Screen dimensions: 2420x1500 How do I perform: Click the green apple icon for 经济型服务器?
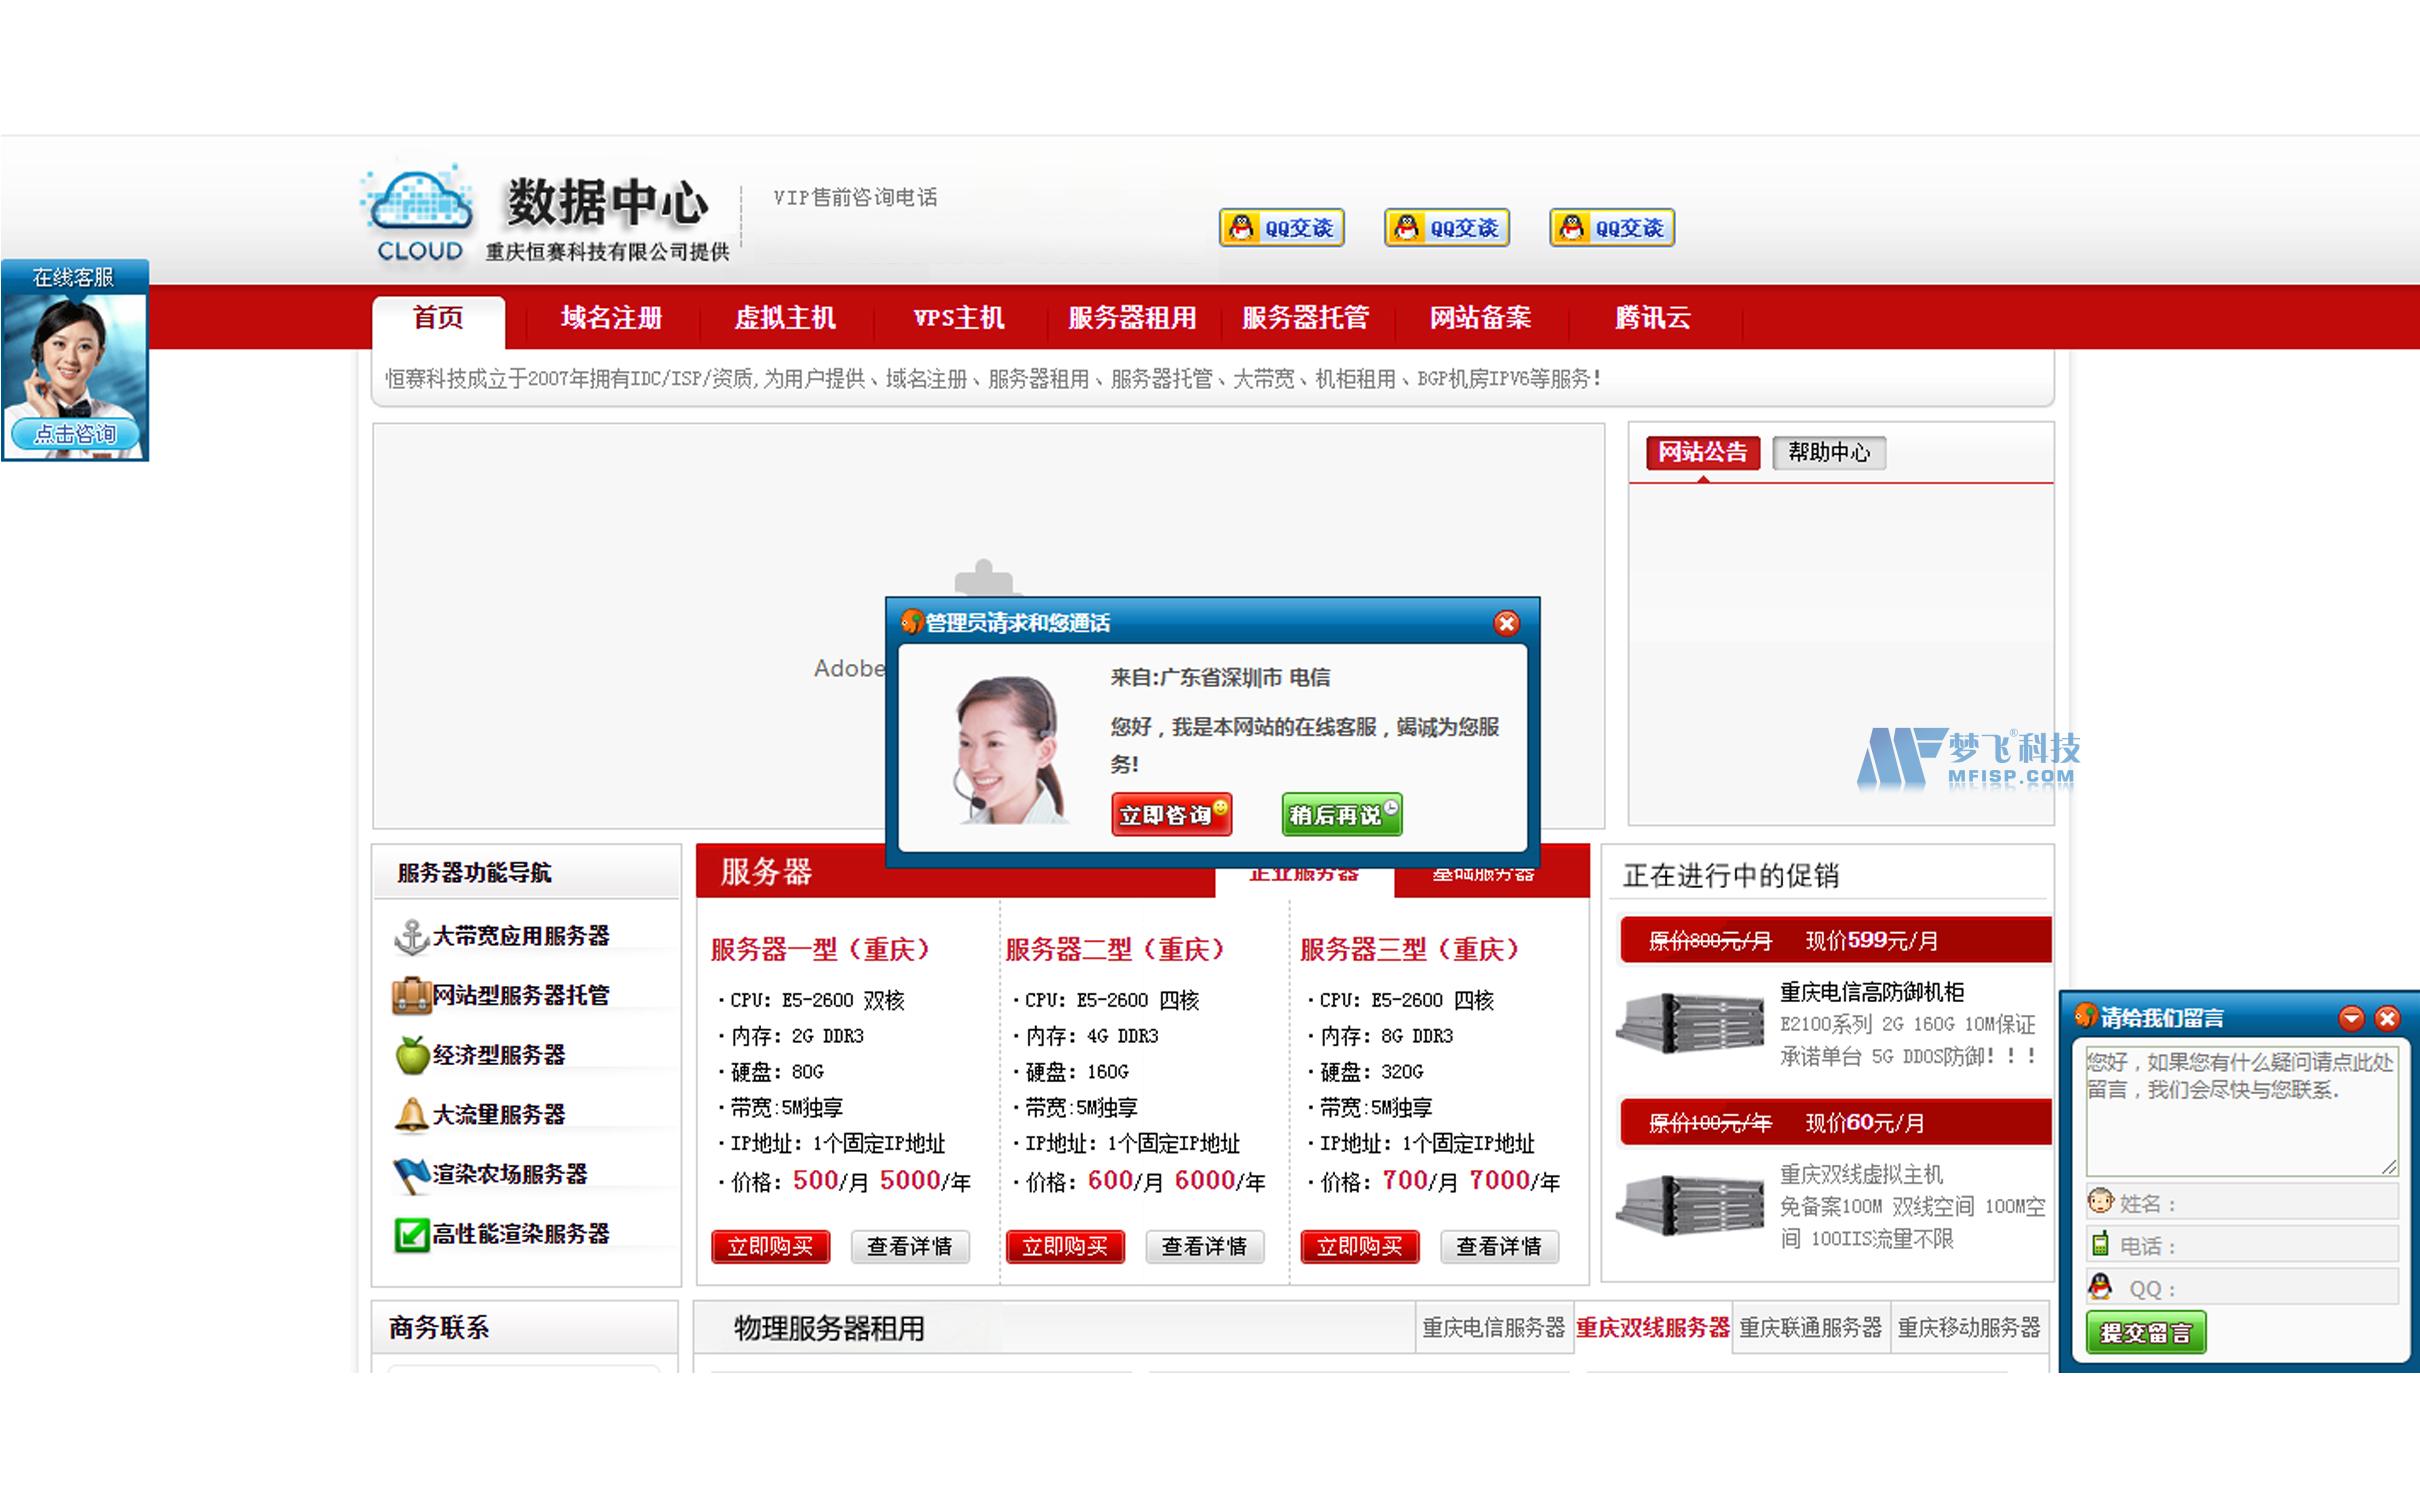click(x=411, y=1055)
